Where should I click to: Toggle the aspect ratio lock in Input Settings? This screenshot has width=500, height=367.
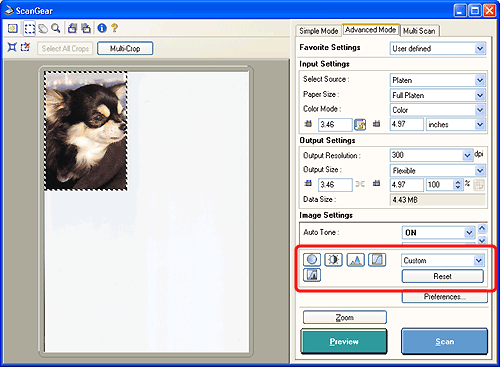point(360,124)
